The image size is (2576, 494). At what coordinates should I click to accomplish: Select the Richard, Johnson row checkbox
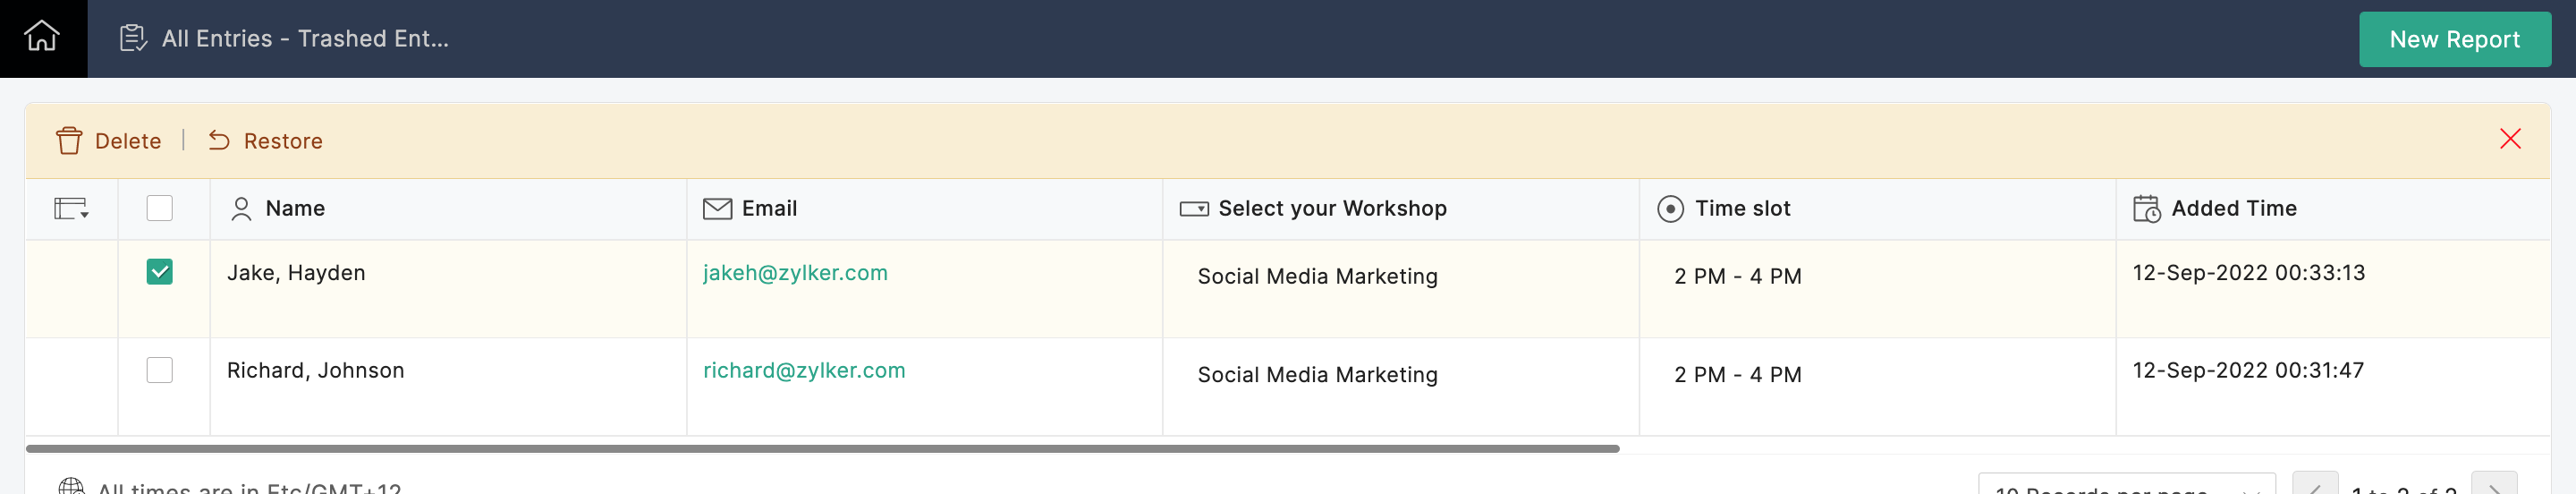(x=160, y=370)
